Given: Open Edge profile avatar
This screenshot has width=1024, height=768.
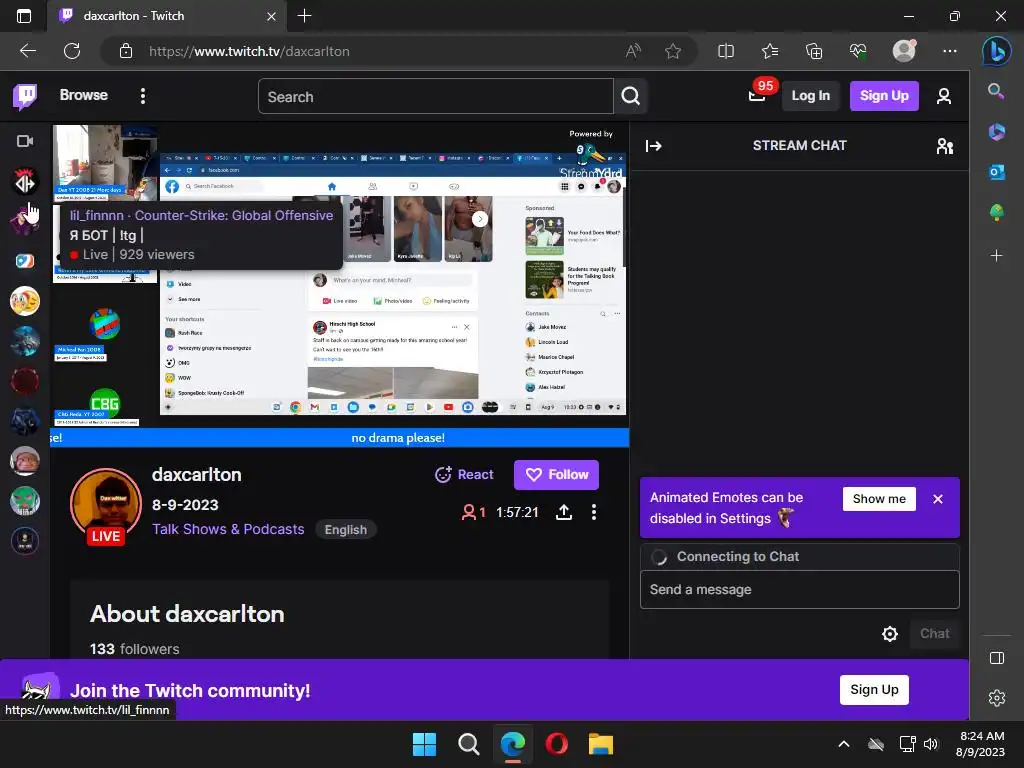Looking at the screenshot, I should [904, 51].
